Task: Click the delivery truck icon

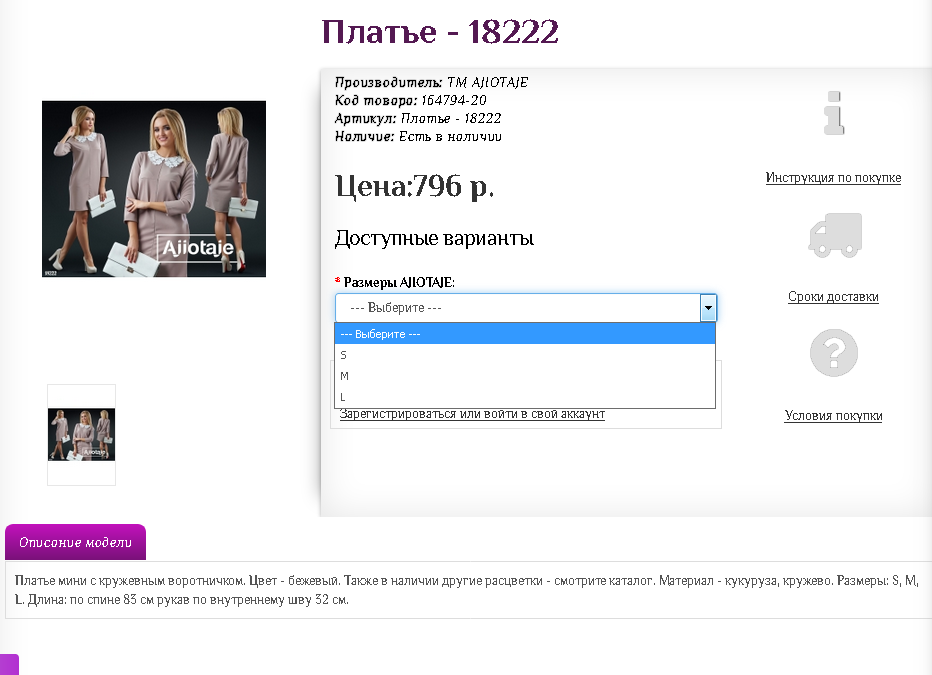Action: [x=834, y=235]
